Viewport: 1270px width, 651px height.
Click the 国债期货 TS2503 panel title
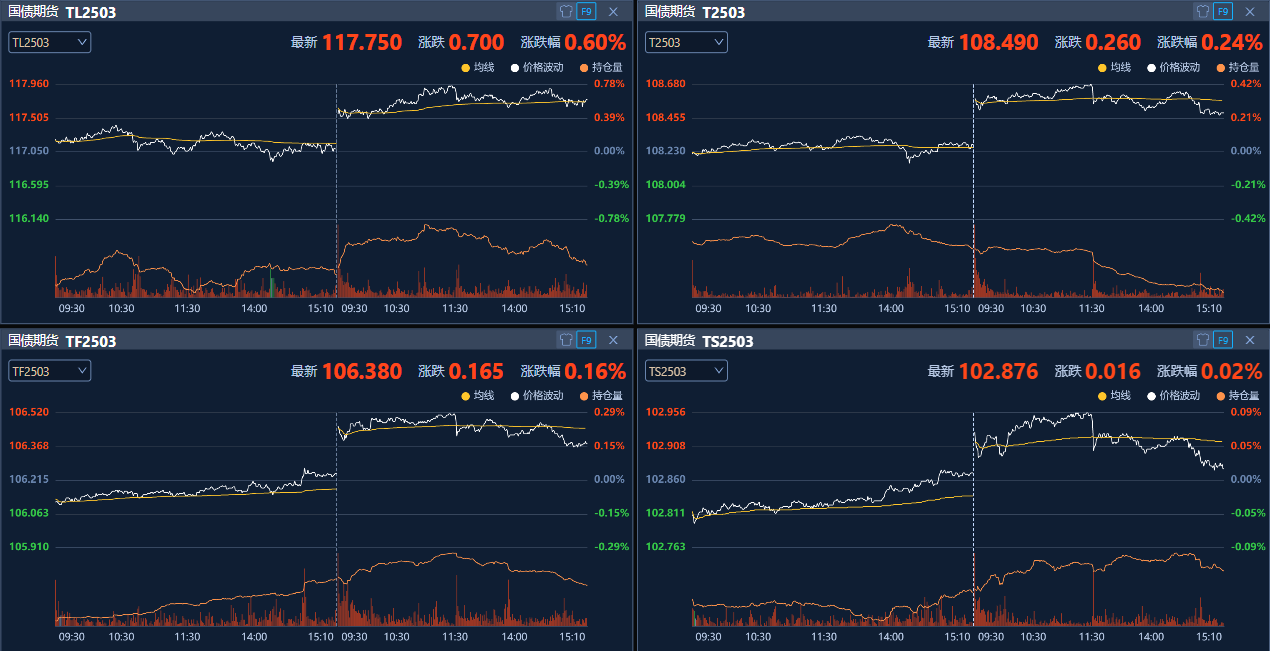[699, 341]
